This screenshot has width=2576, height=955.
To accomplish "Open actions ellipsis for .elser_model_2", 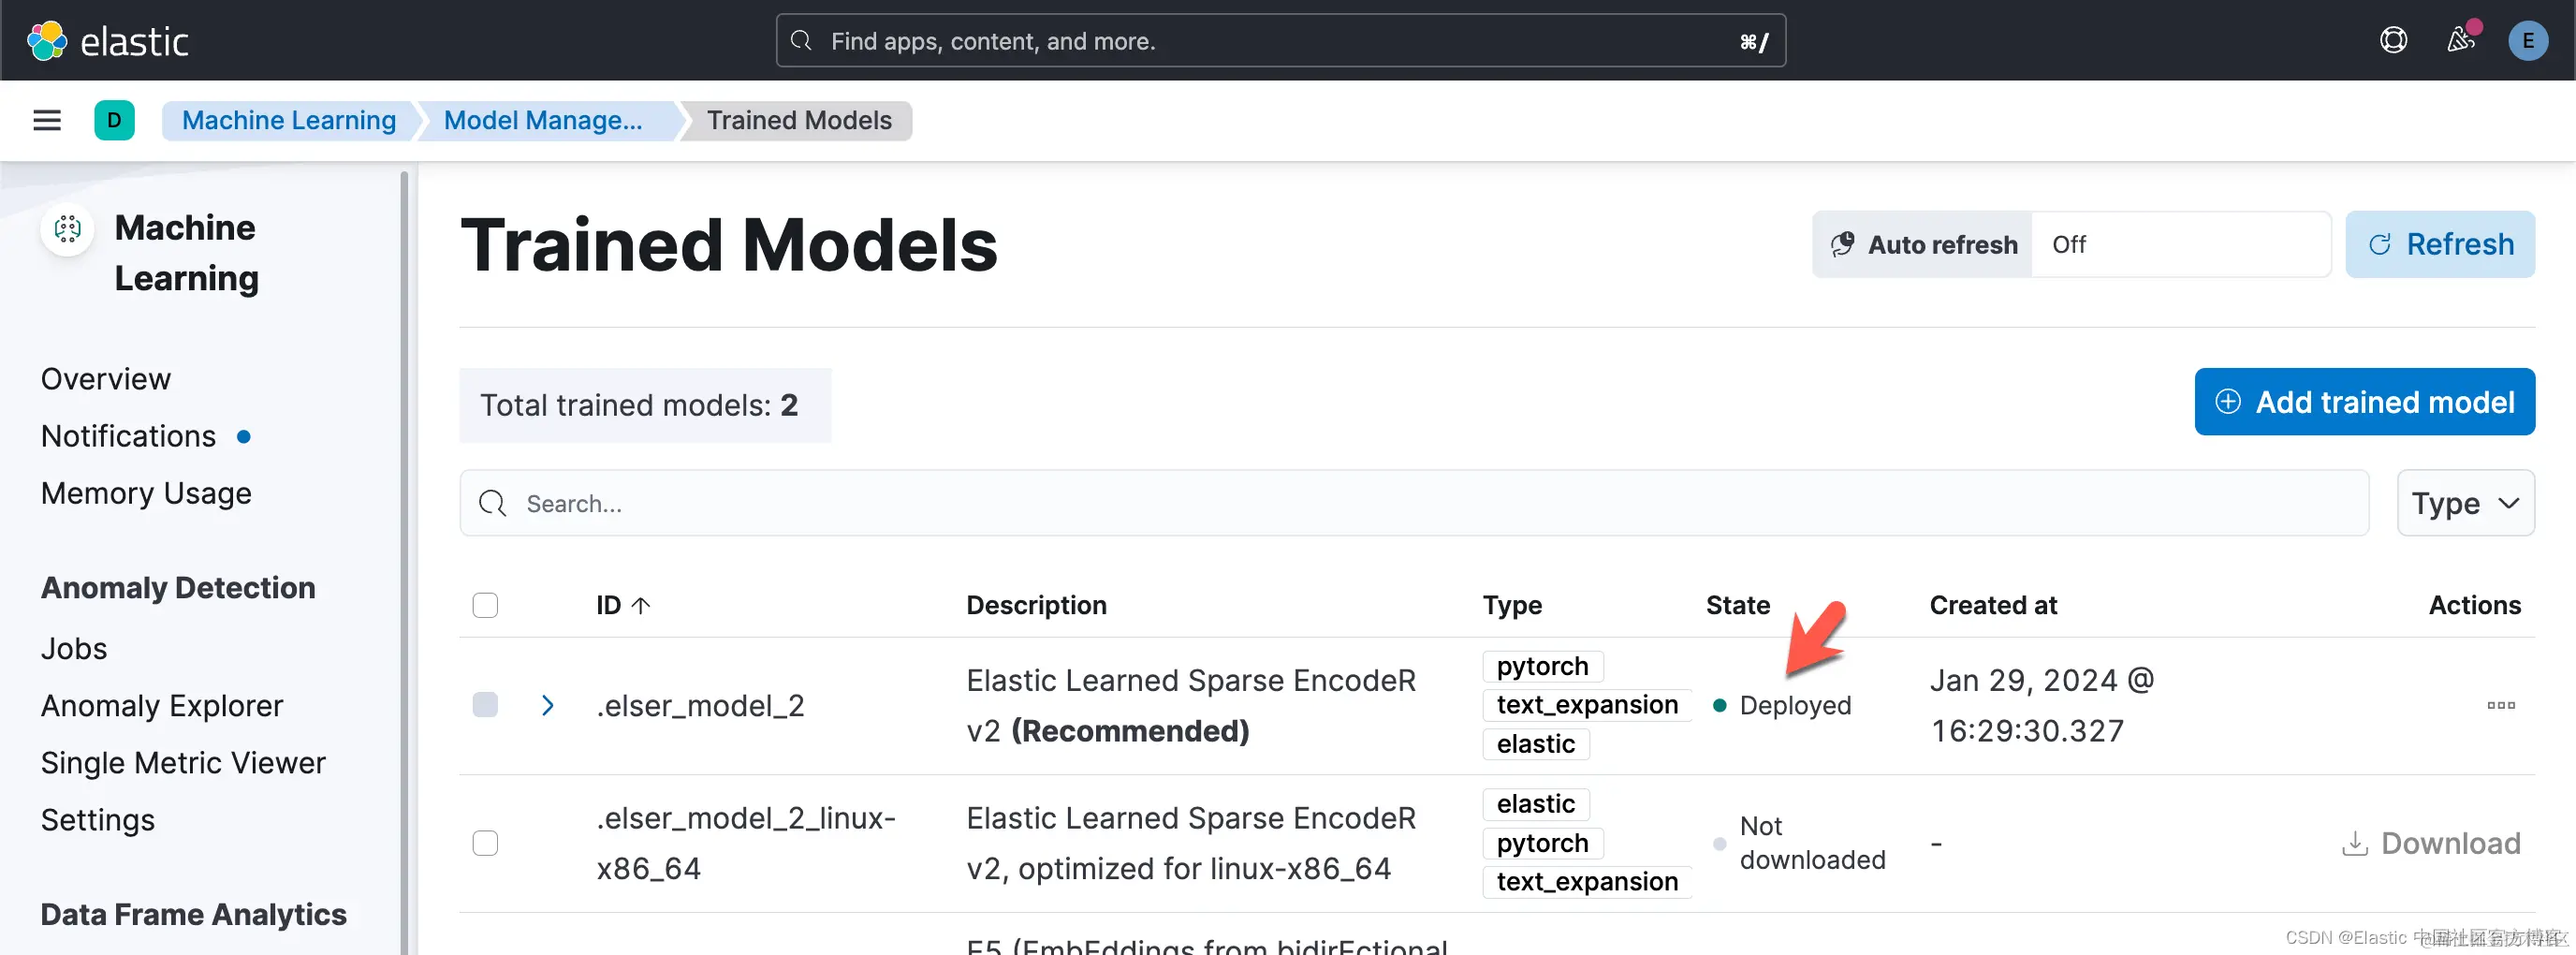I will [x=2500, y=706].
